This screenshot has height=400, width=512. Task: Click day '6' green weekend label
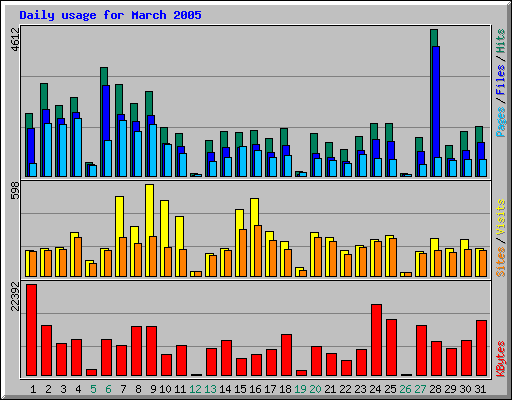[108, 389]
